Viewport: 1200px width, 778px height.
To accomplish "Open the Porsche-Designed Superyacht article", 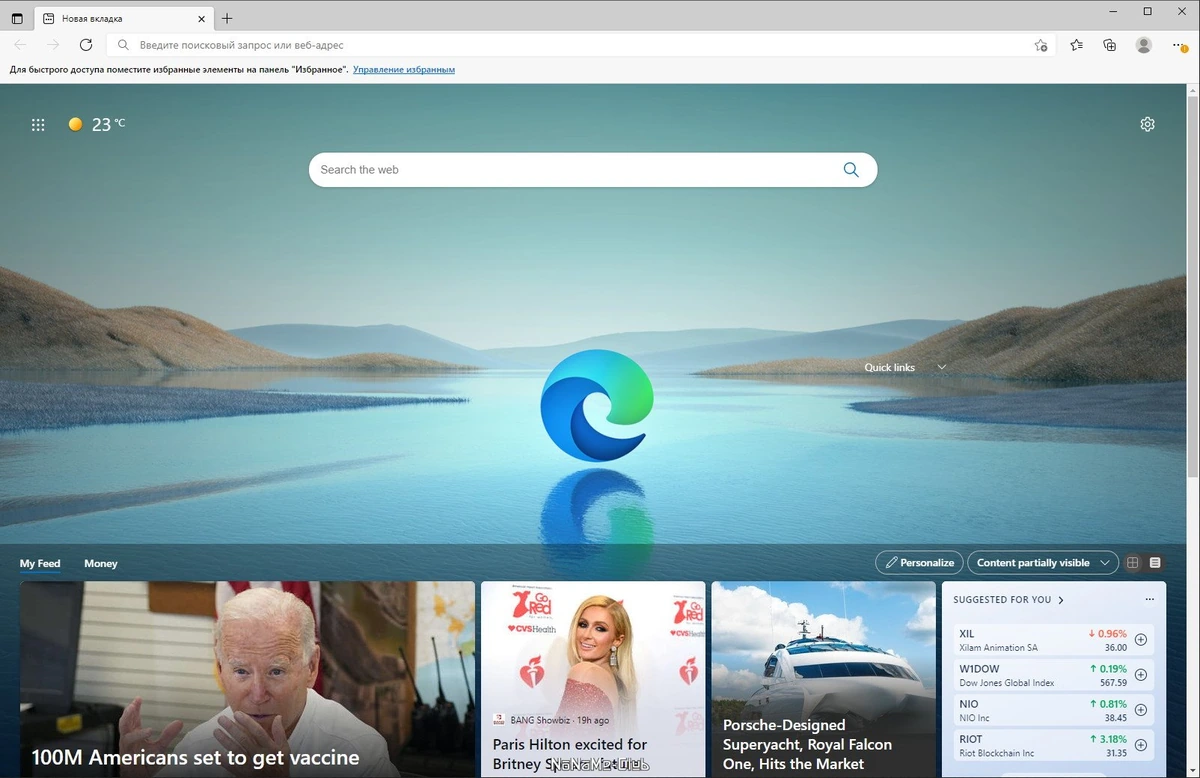I will click(824, 679).
